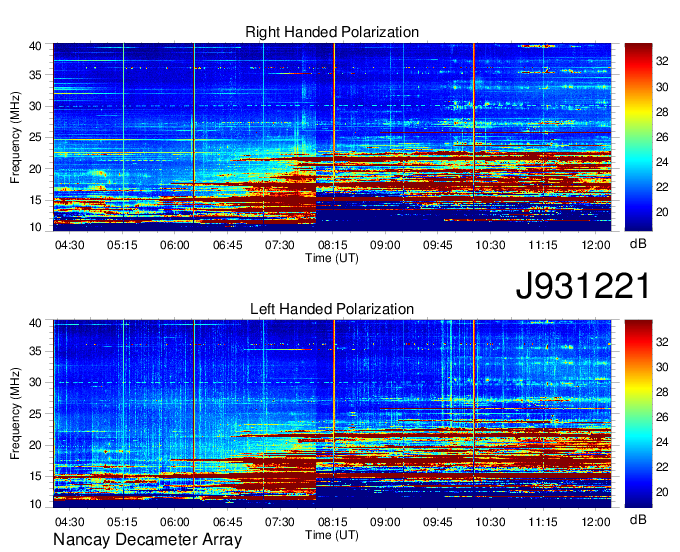Click the 09:00 time tick under Left Handed plot
The image size is (680, 552).
(x=385, y=522)
